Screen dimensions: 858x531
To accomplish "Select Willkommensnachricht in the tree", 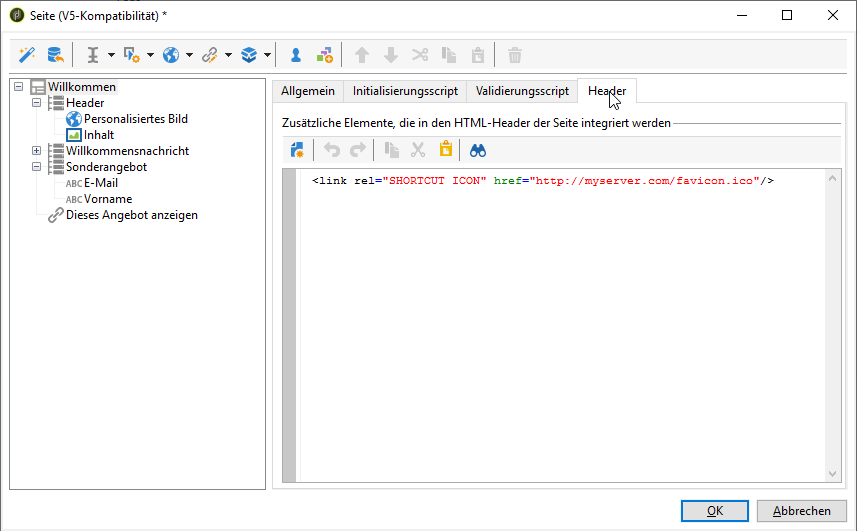I will coord(127,151).
